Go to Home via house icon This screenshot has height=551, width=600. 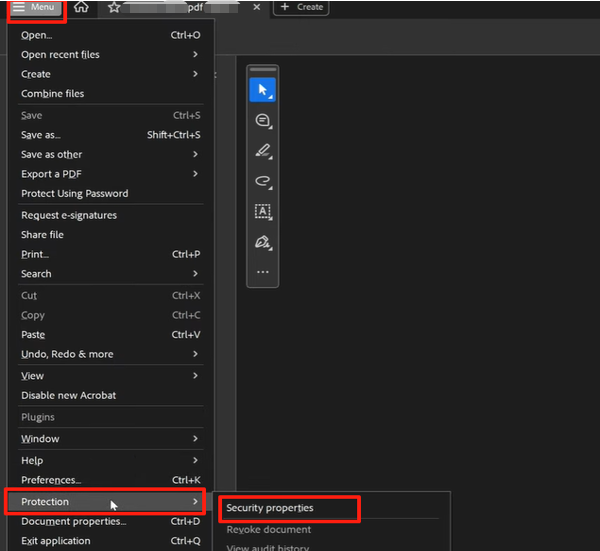tap(81, 7)
